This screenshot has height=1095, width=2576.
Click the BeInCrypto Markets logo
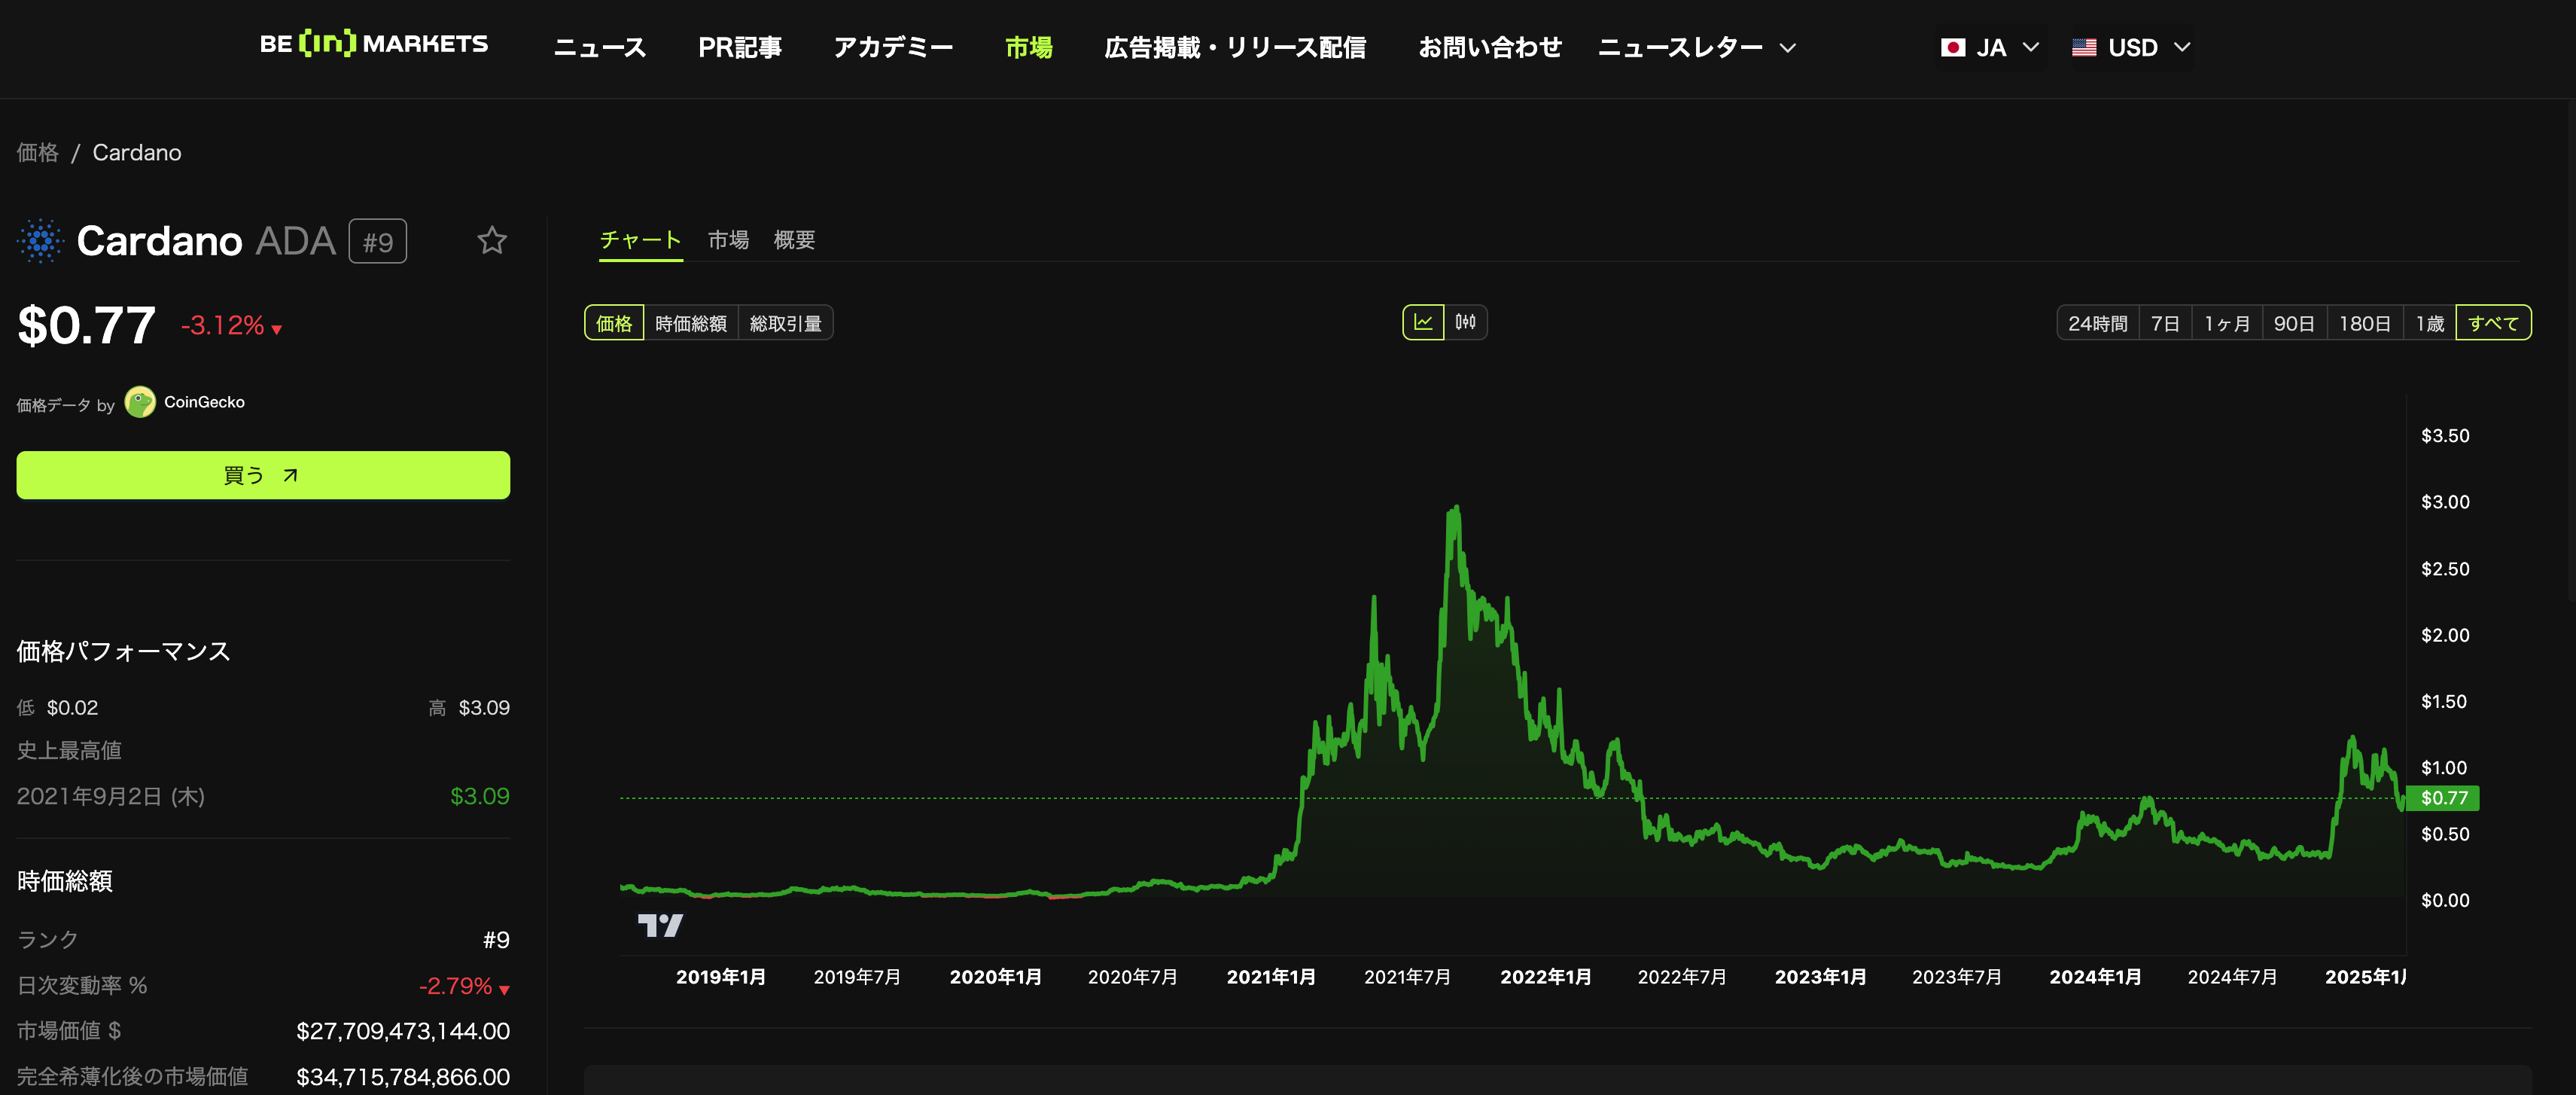(x=373, y=44)
